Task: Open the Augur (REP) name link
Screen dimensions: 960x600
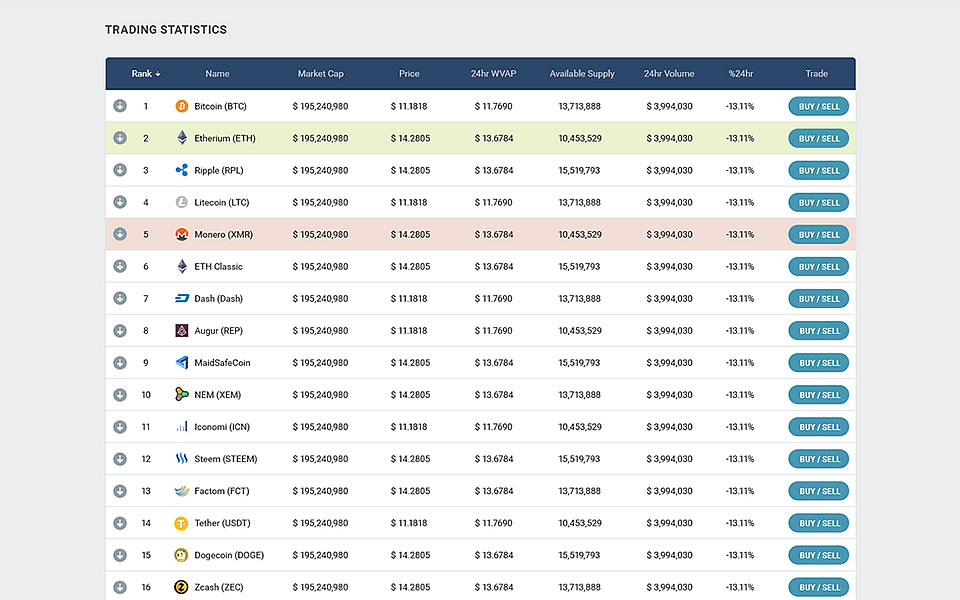Action: coord(218,331)
